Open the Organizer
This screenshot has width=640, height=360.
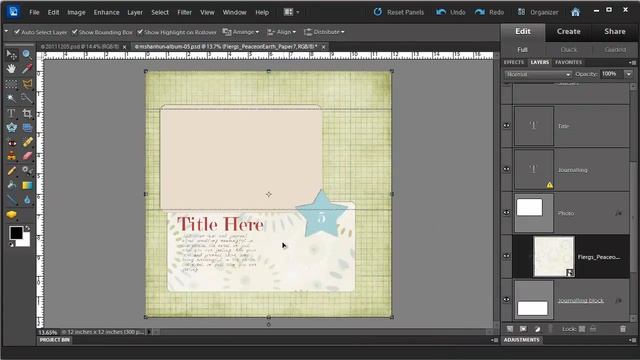coord(538,12)
